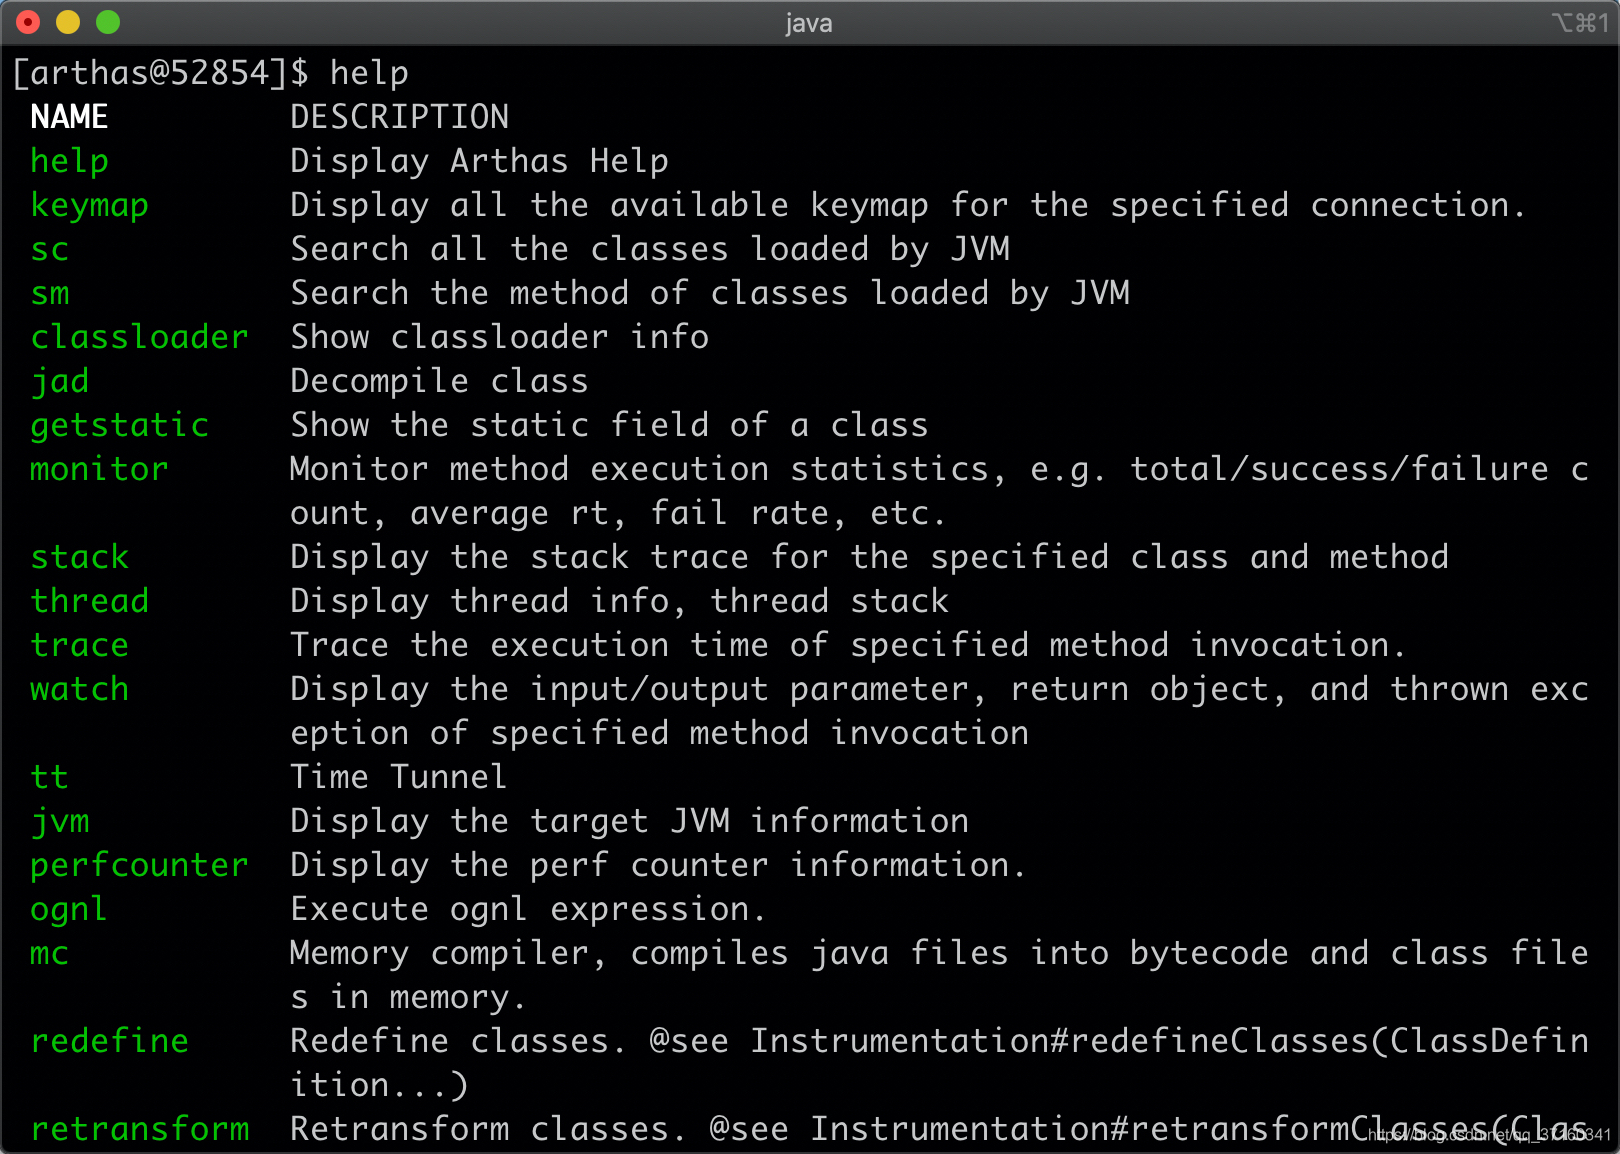Select the 'monitor' command name
The height and width of the screenshot is (1154, 1620).
[x=100, y=469]
